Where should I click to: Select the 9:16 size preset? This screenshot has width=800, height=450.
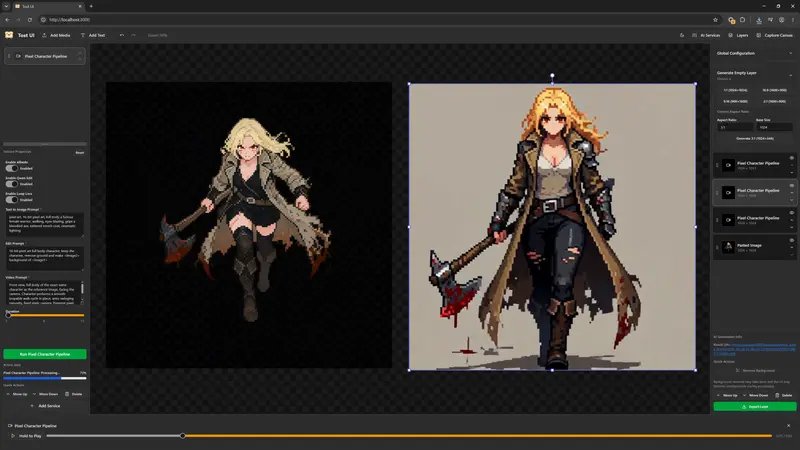(735, 101)
